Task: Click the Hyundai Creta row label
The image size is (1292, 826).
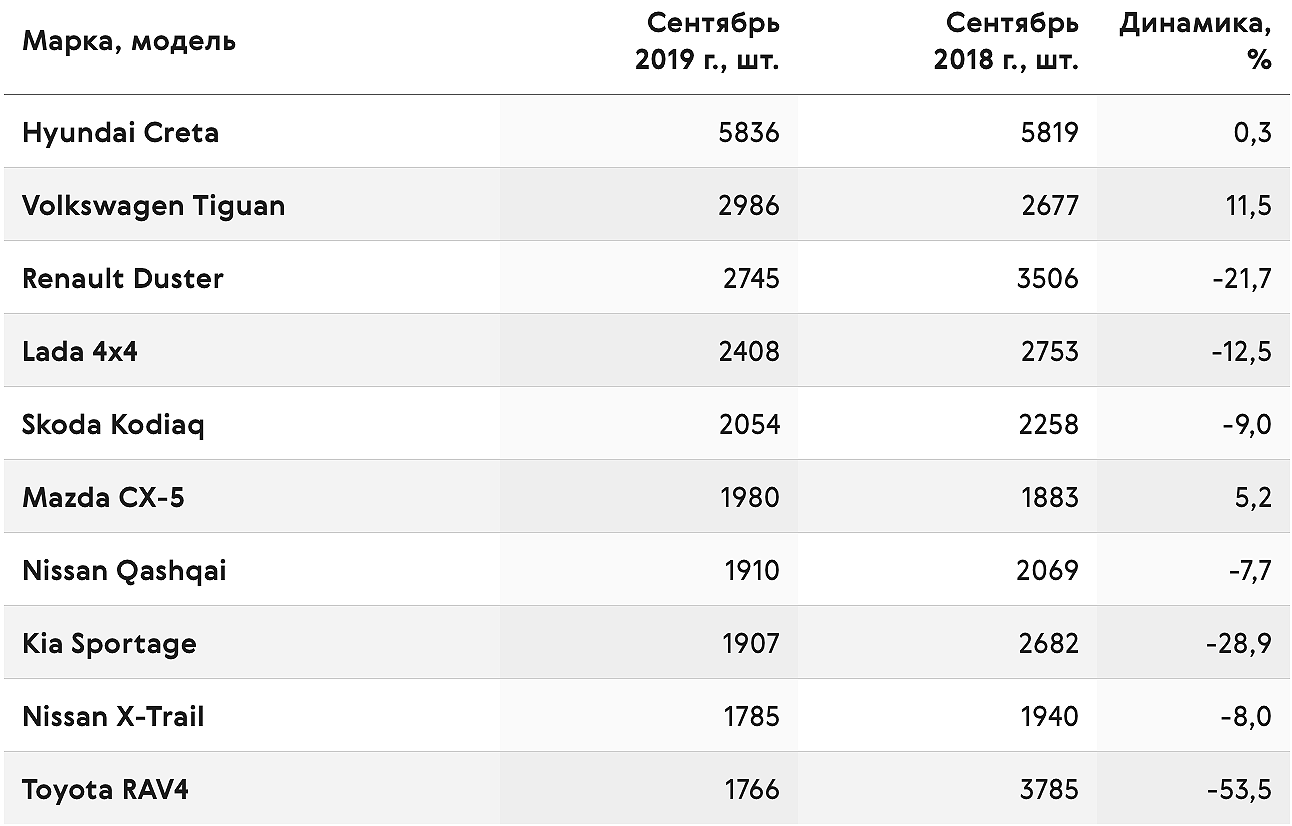Action: (x=120, y=133)
